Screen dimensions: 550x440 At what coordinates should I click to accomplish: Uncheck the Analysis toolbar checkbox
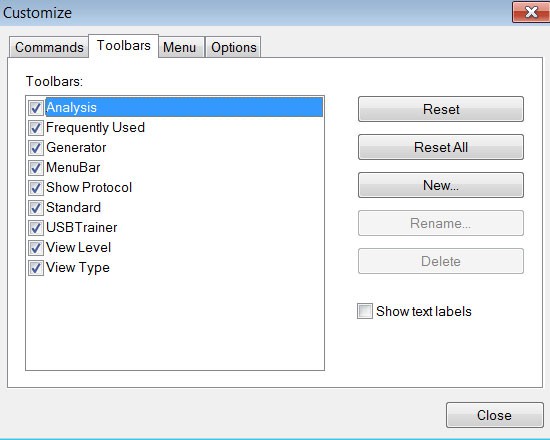36,108
